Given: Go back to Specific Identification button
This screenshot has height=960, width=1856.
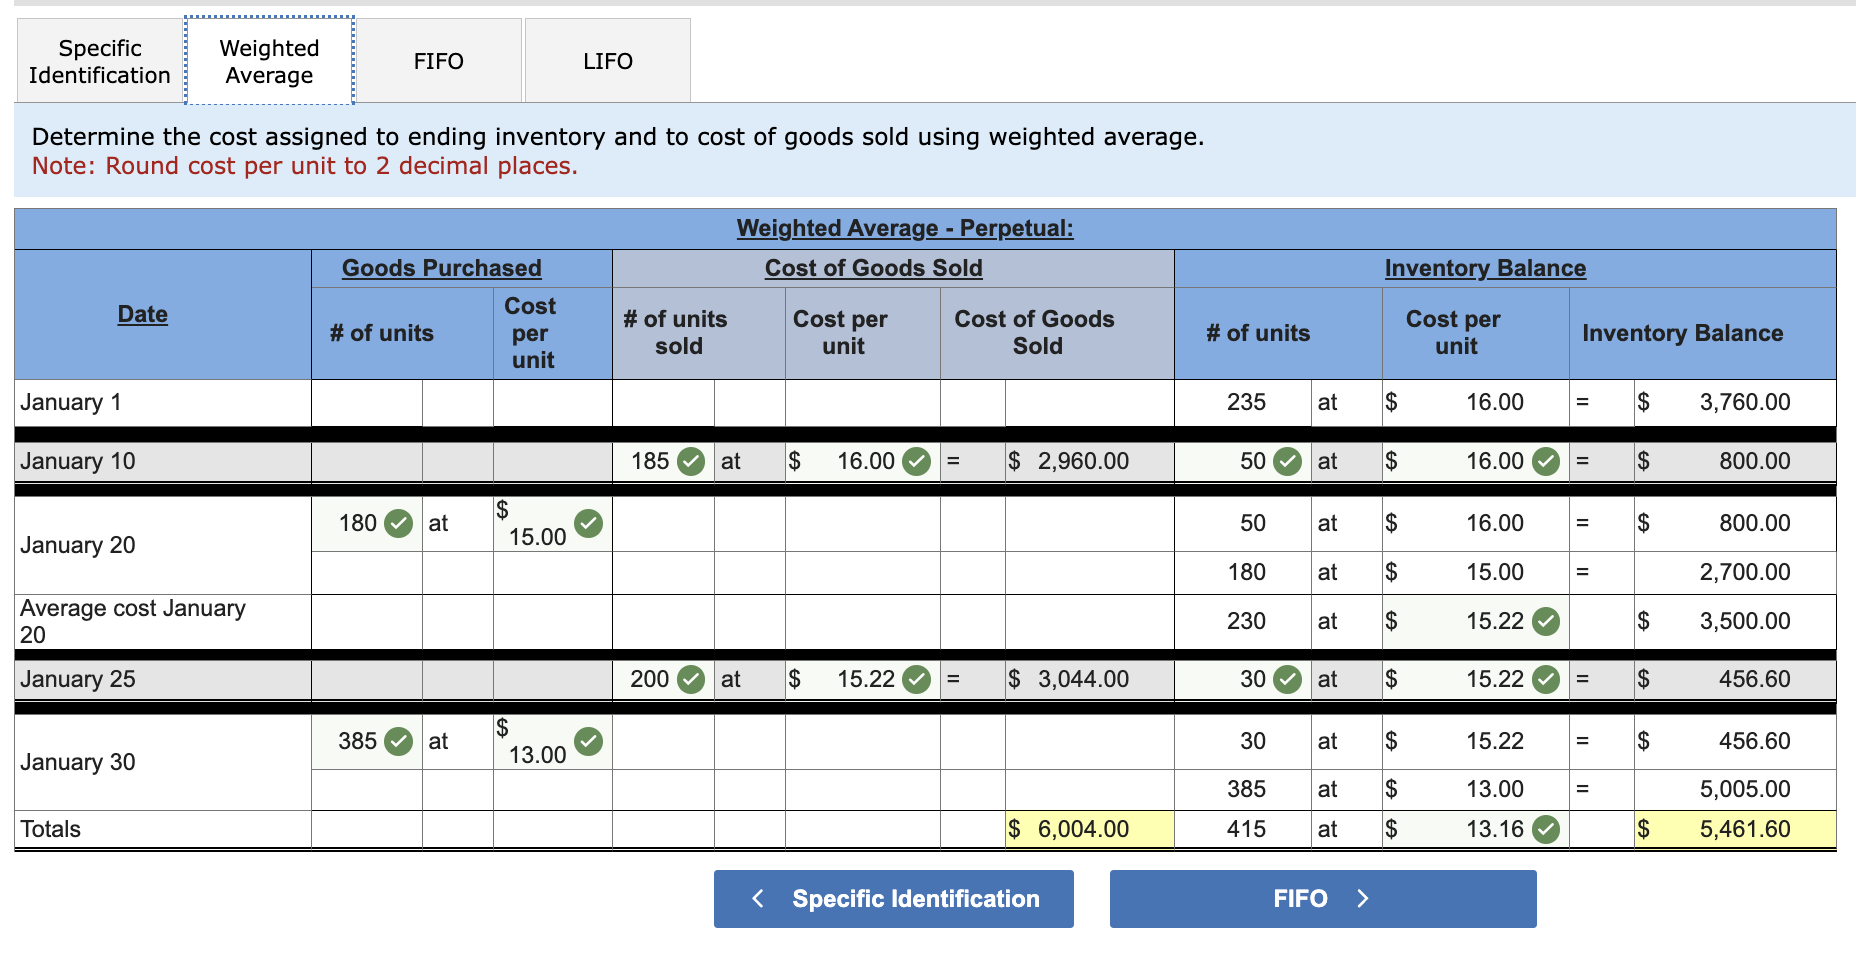Looking at the screenshot, I should pyautogui.click(x=894, y=899).
